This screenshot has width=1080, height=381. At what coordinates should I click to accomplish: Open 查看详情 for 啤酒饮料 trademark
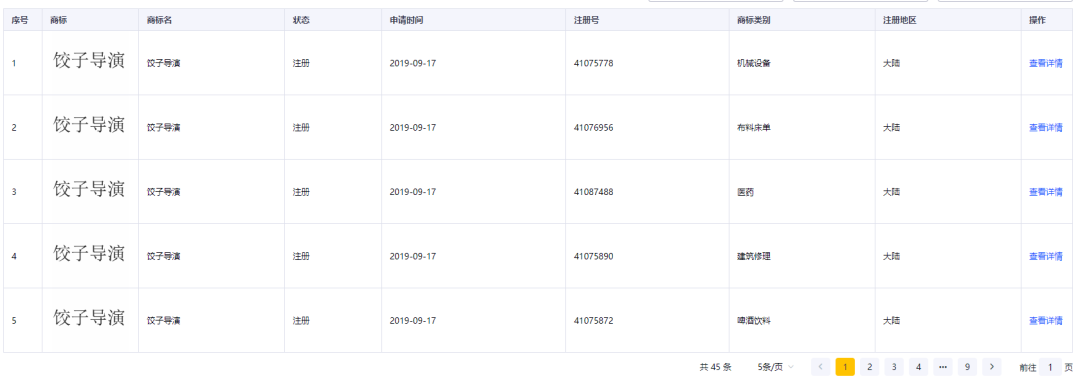[x=1046, y=320]
